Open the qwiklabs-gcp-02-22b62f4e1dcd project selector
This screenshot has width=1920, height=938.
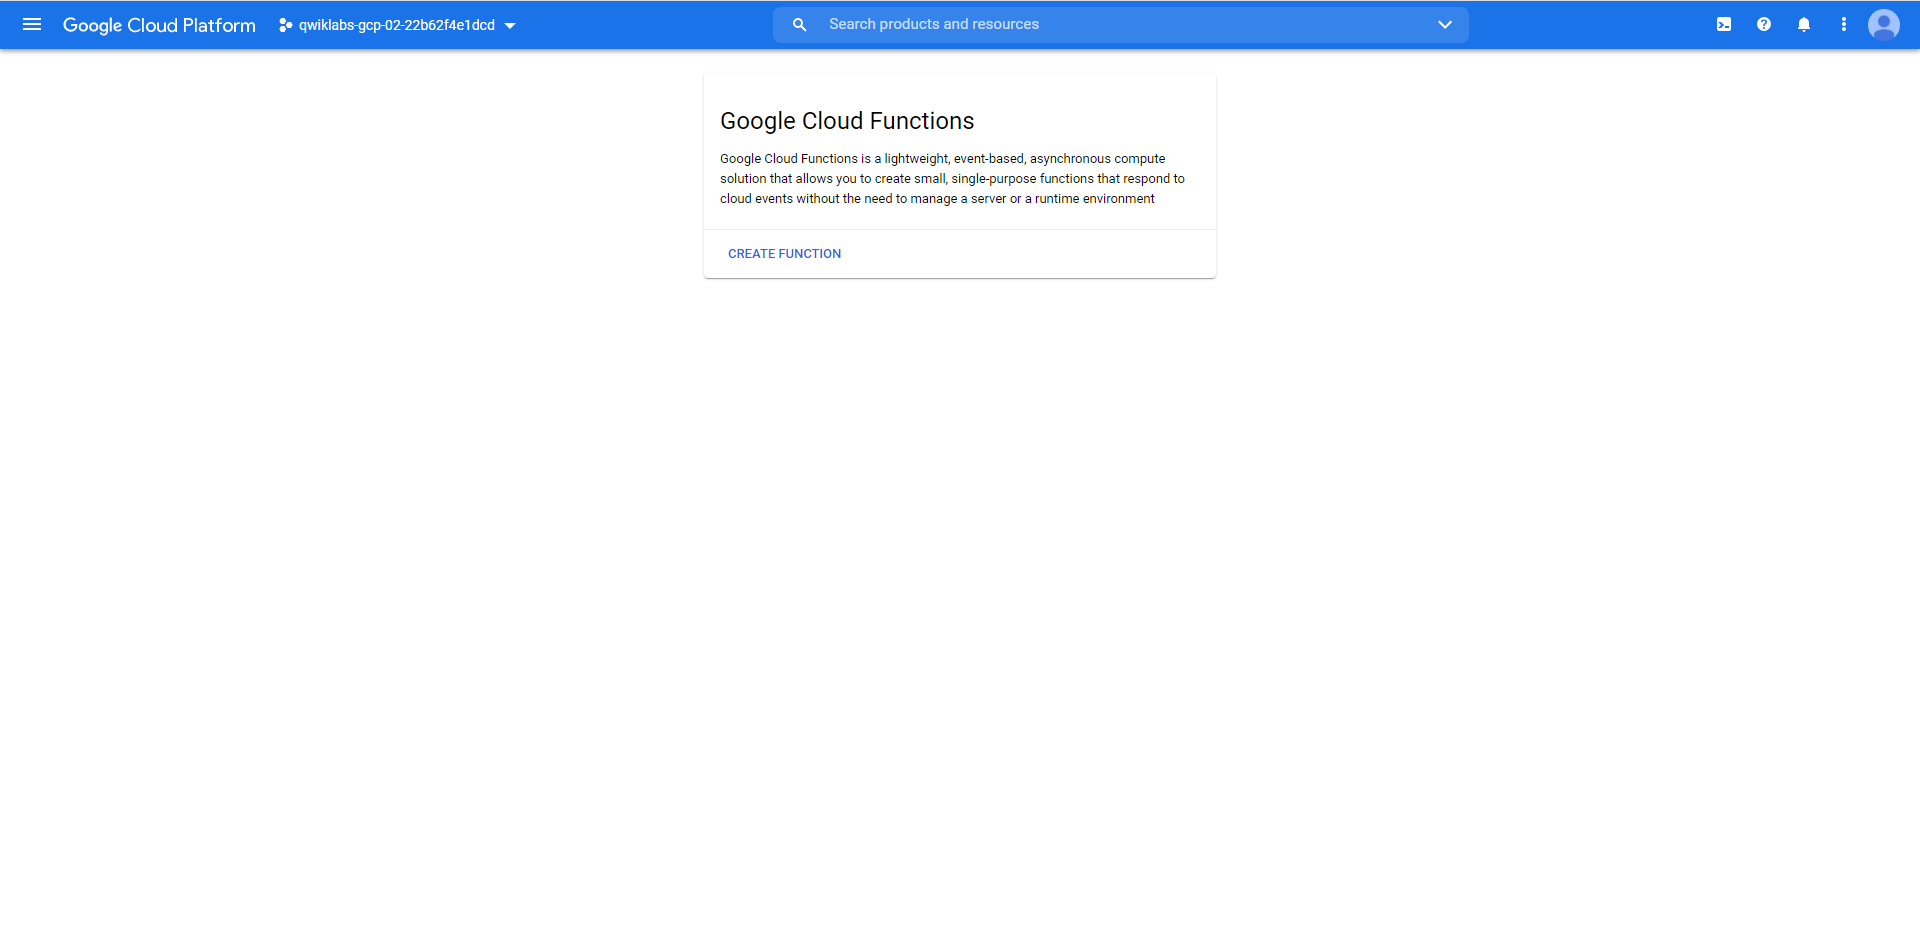click(397, 25)
